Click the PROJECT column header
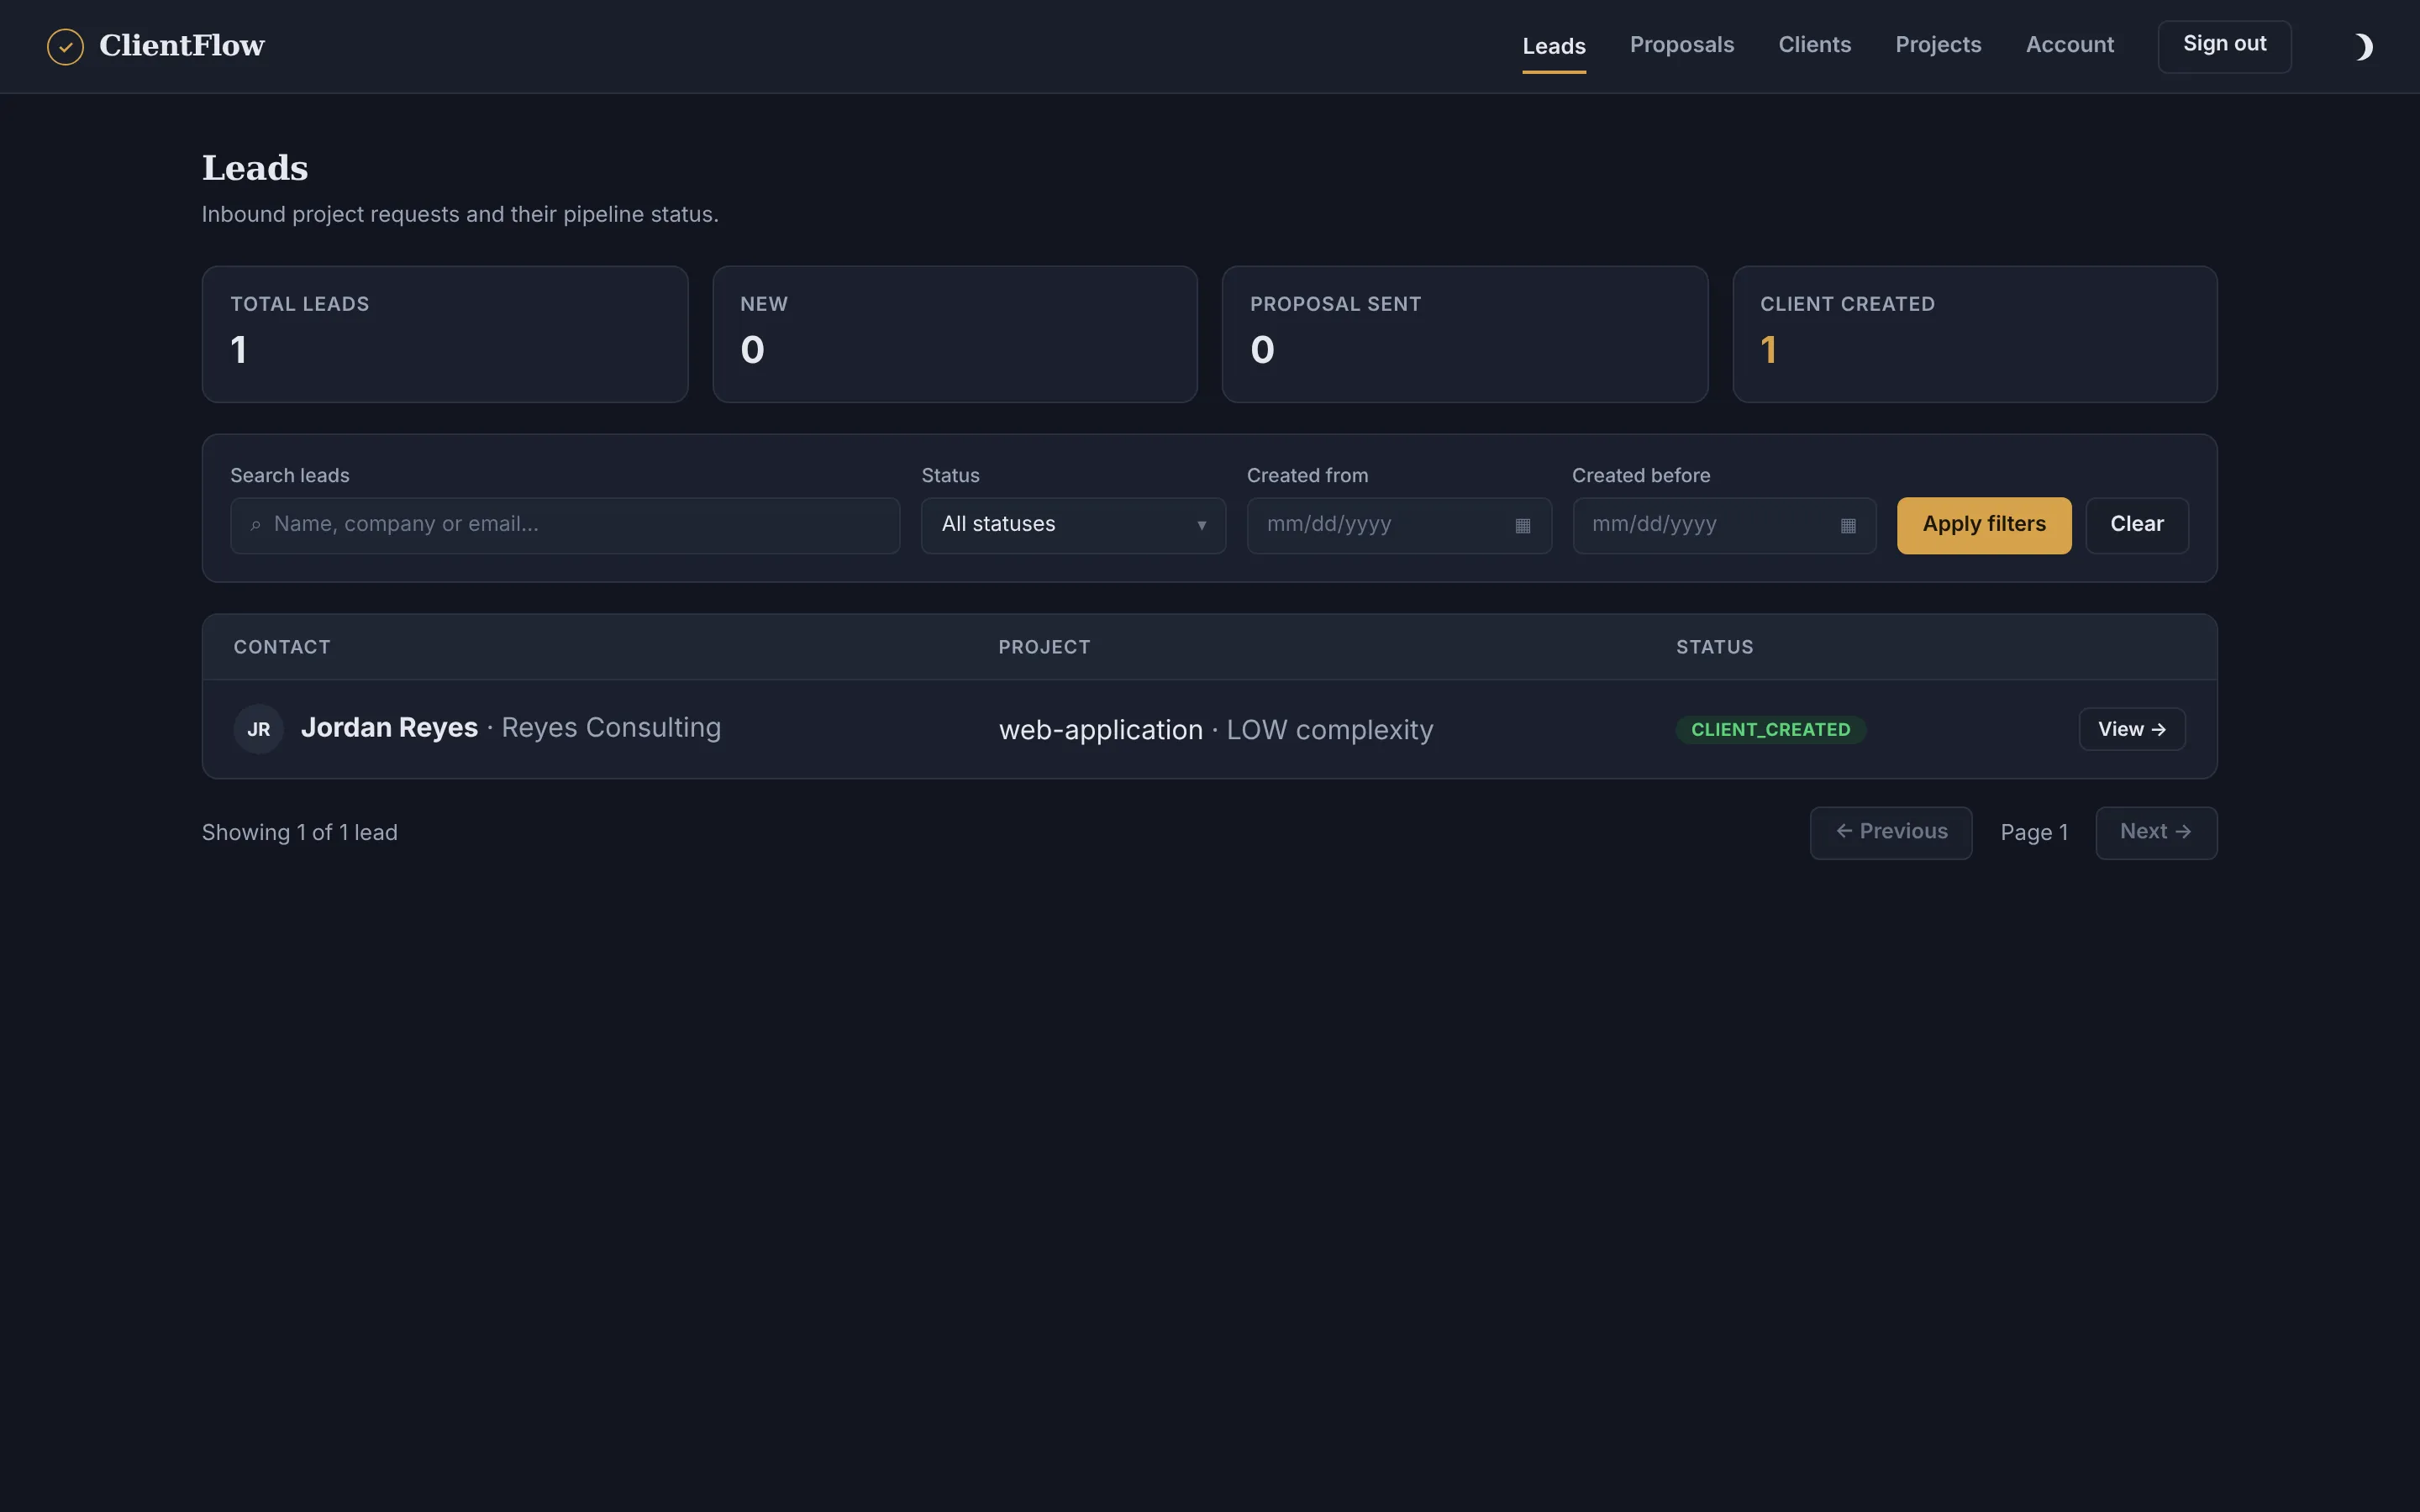 coord(1044,647)
